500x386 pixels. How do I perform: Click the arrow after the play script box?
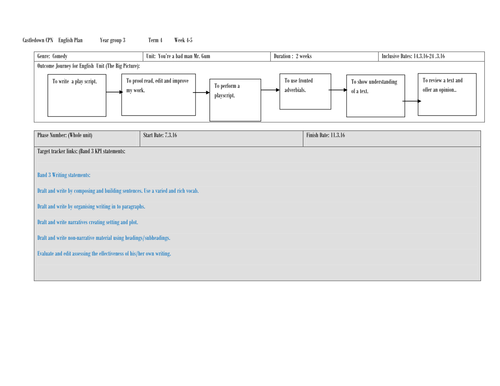(114, 92)
